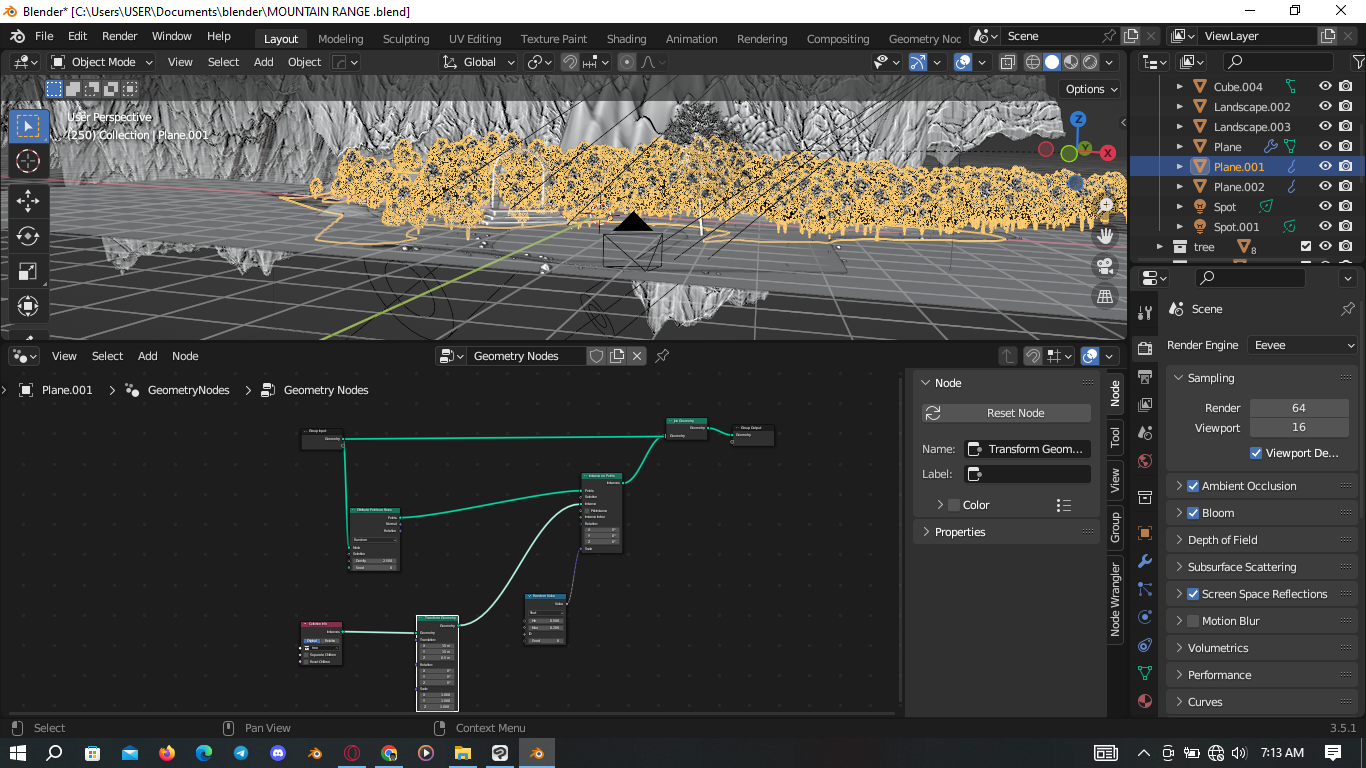Switch to Sculpting workspace tab
This screenshot has width=1366, height=768.
click(x=406, y=39)
